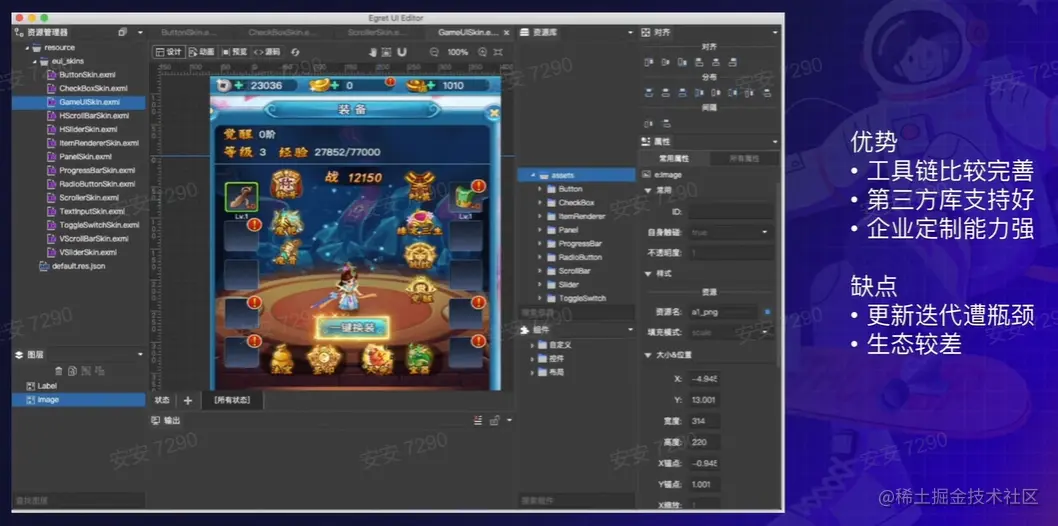1058x526 pixels.
Task: Open the ButtonSkin.e... editor tab
Action: click(189, 32)
